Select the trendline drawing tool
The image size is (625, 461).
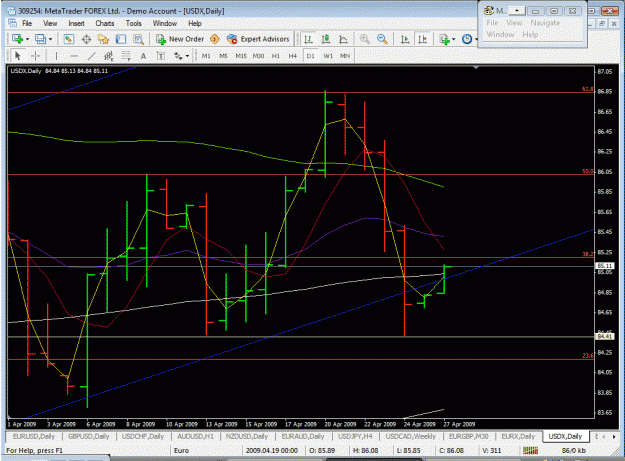(91, 56)
